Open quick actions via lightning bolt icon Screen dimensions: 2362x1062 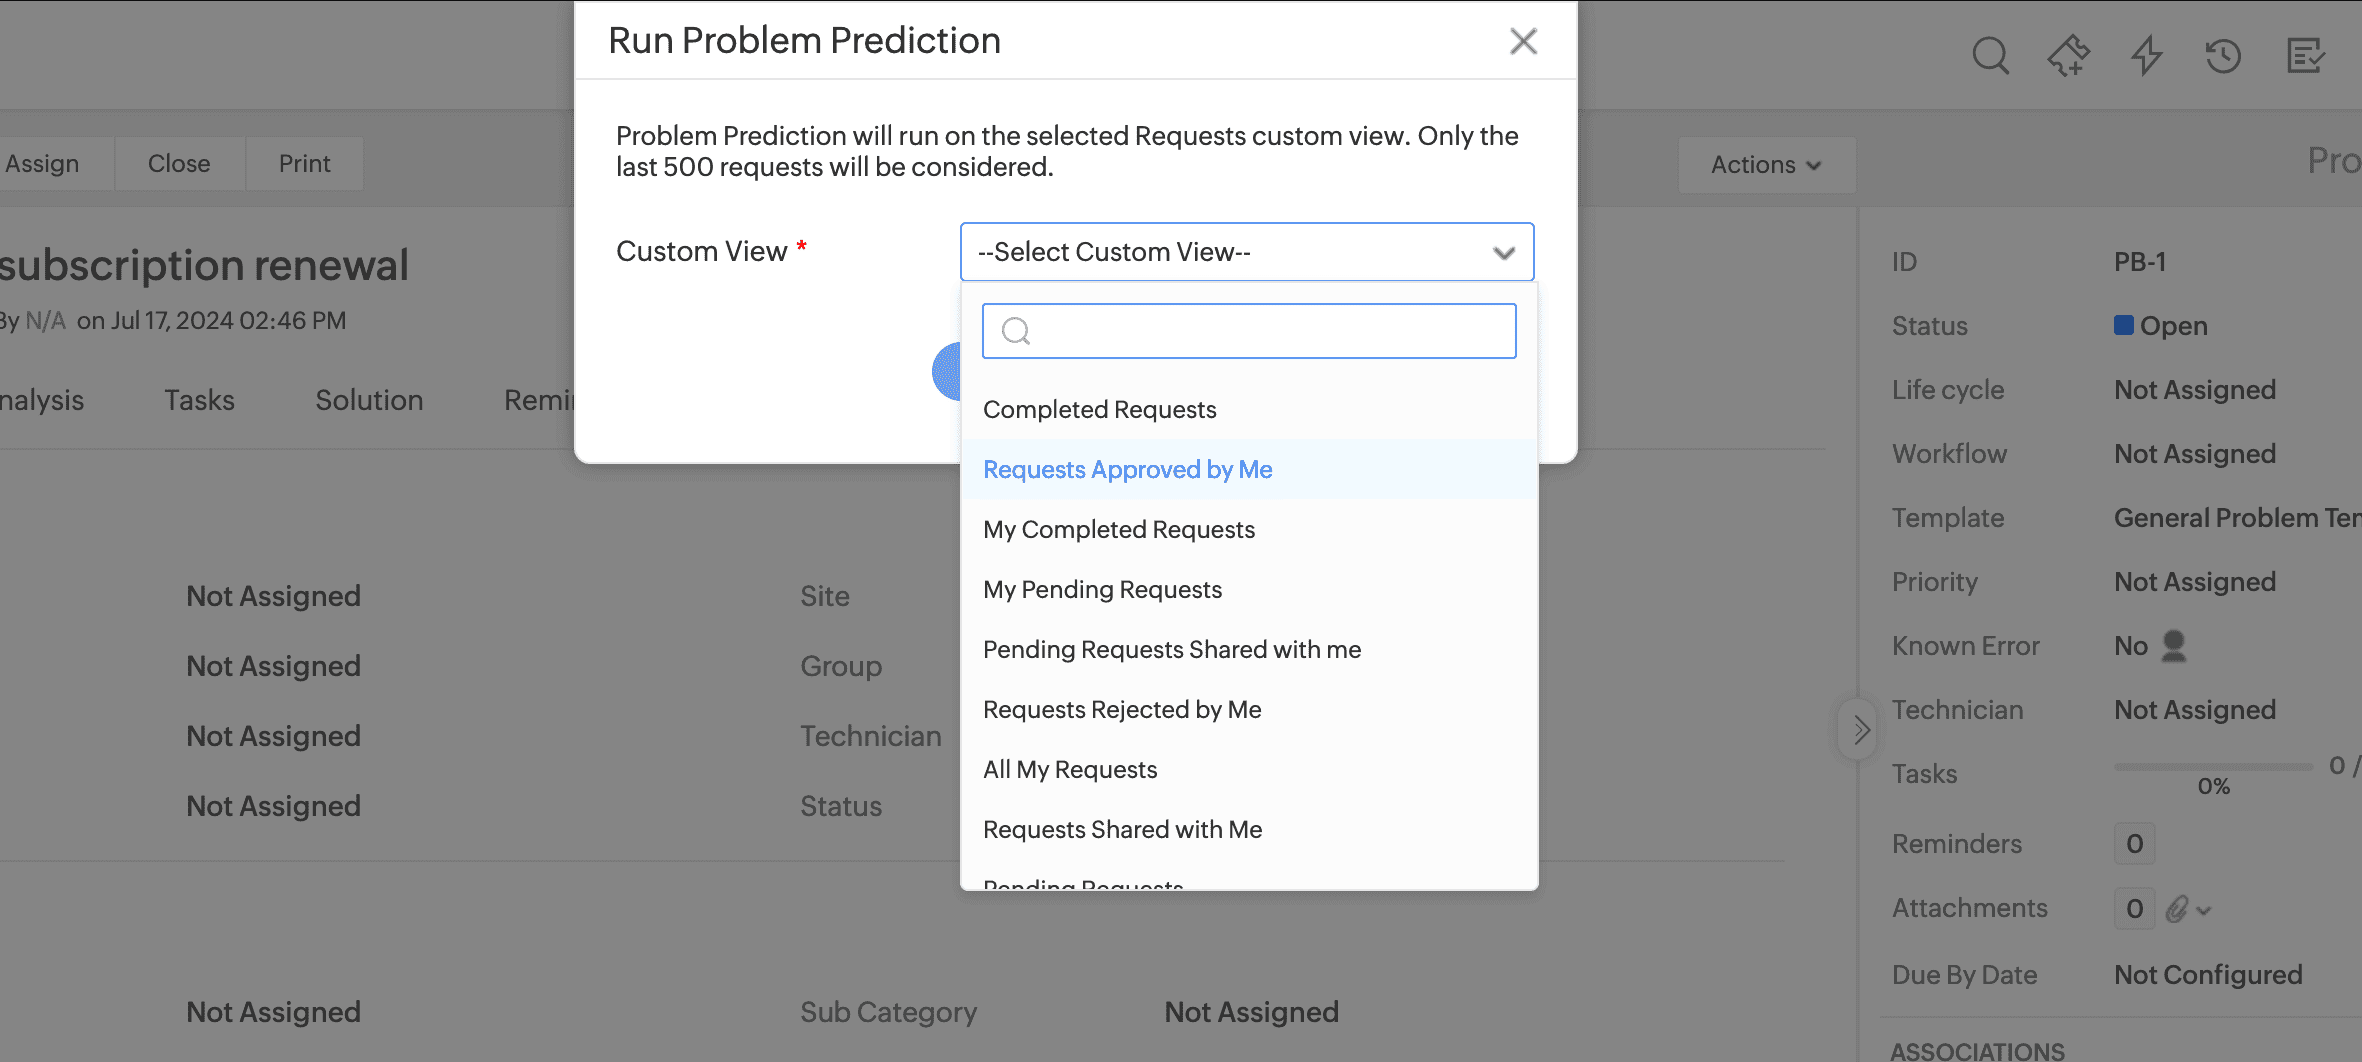click(x=2147, y=57)
